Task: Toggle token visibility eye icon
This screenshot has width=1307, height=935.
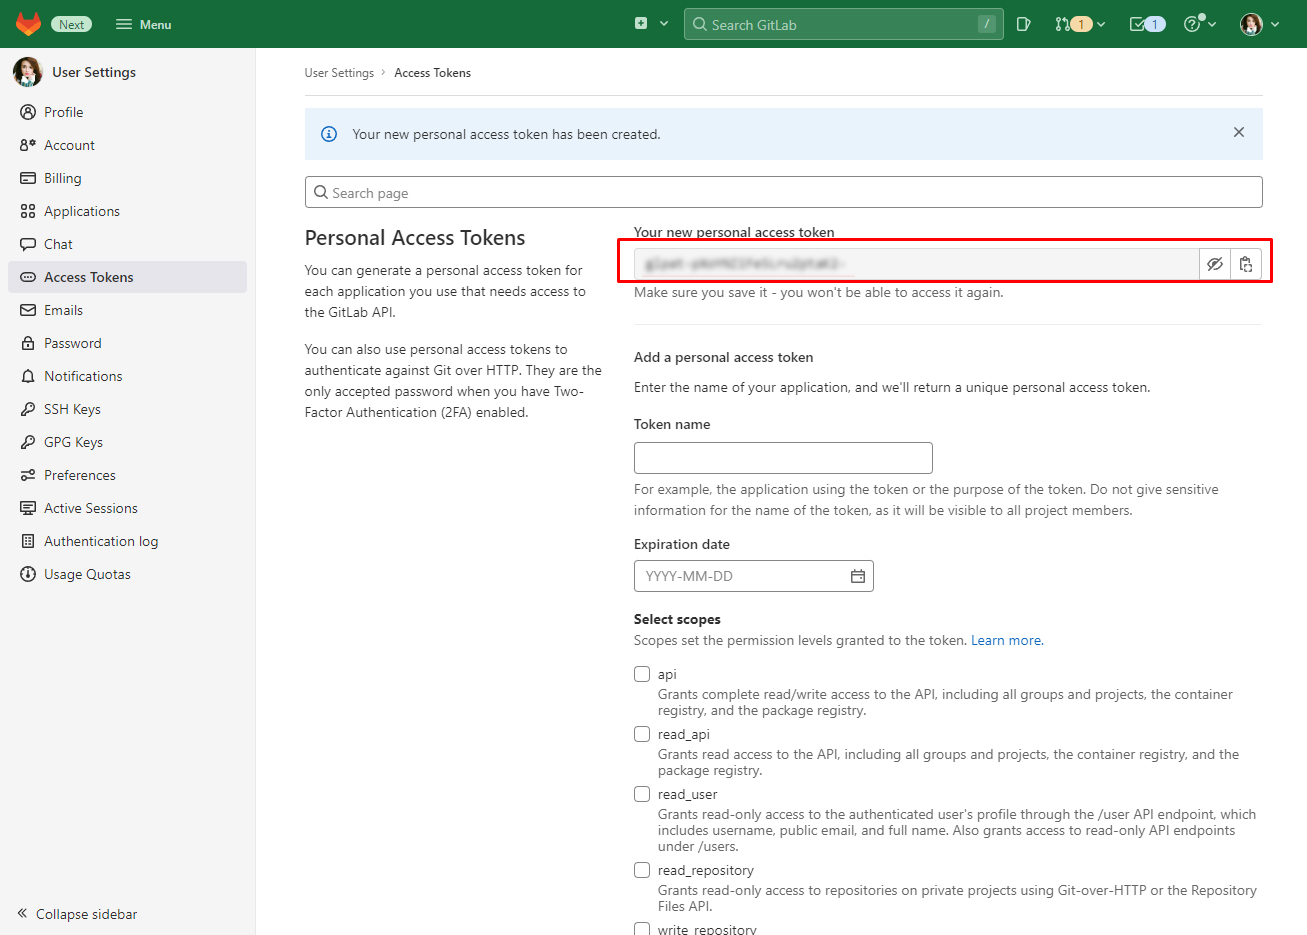Action: 1215,264
